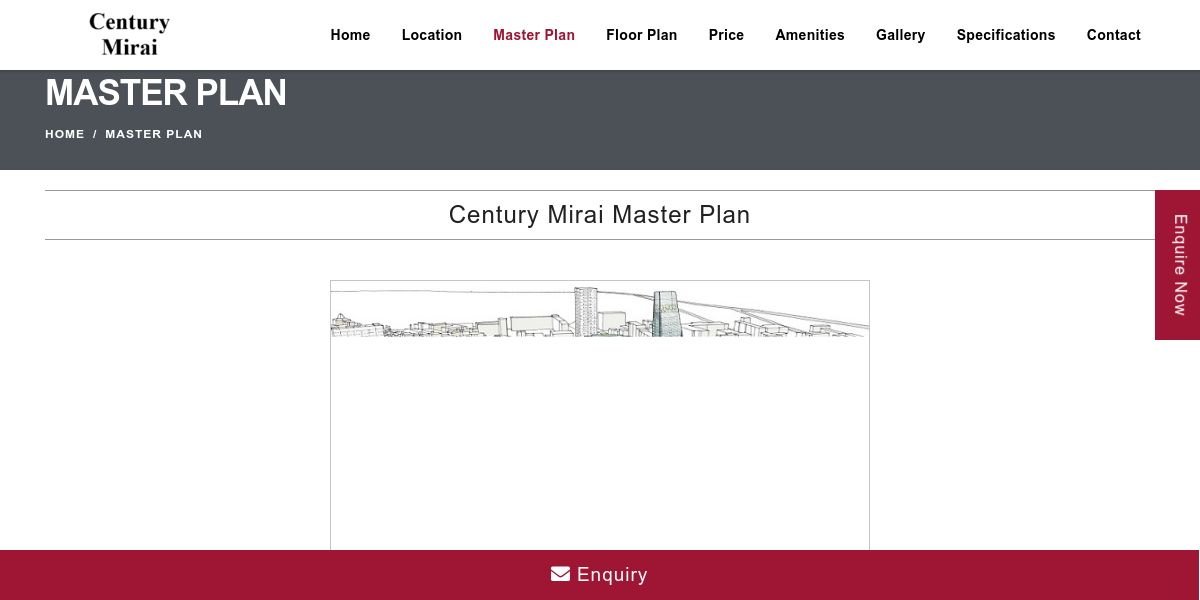Click the HOME breadcrumb link
1200x600 pixels.
point(65,134)
